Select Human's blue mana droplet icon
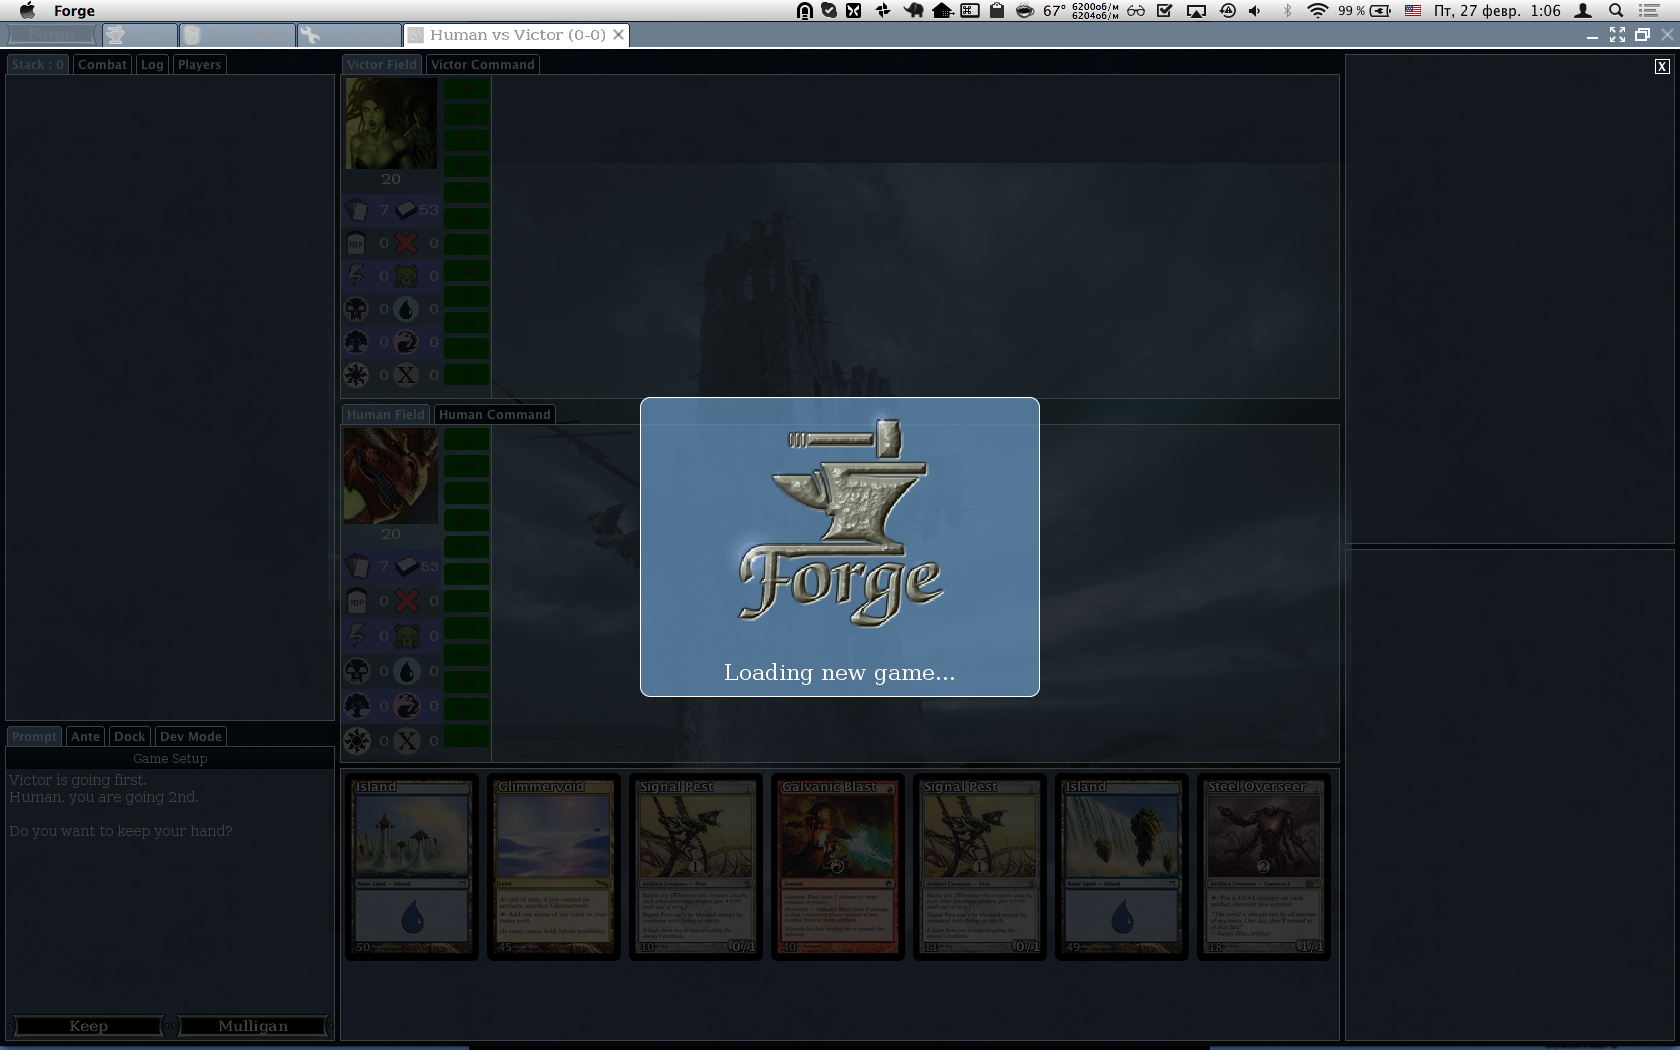Image resolution: width=1680 pixels, height=1050 pixels. coord(407,671)
